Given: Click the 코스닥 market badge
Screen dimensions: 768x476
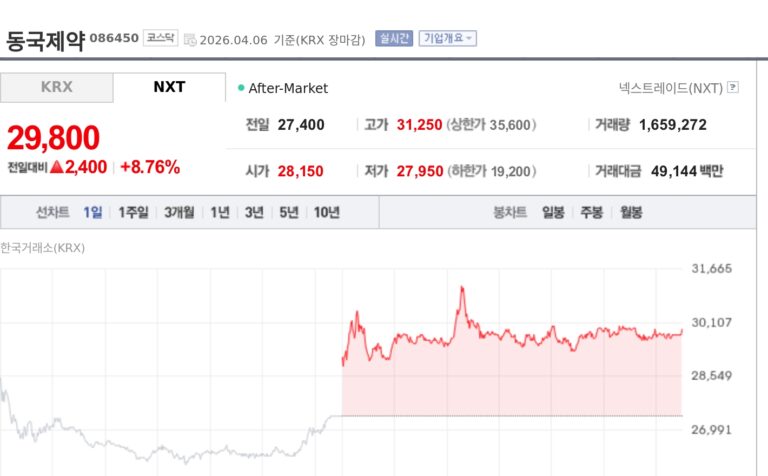Looking at the screenshot, I should tap(160, 39).
